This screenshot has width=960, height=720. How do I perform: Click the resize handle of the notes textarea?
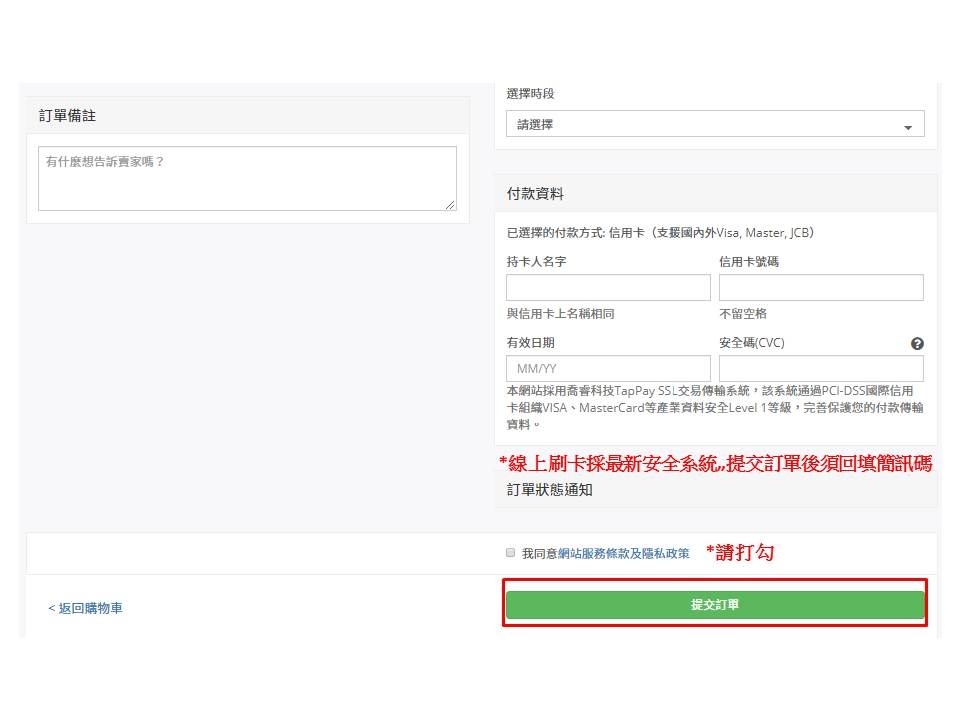pos(450,204)
